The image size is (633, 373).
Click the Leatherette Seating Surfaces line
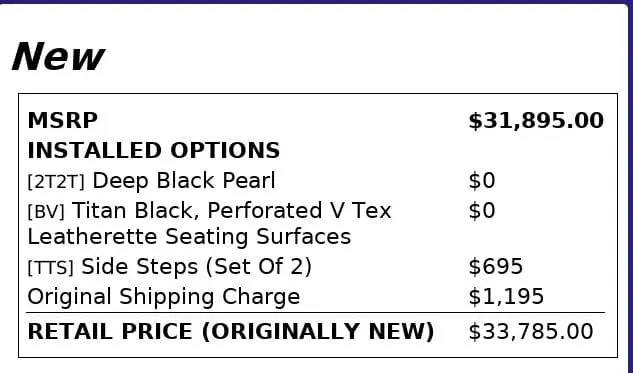(189, 237)
